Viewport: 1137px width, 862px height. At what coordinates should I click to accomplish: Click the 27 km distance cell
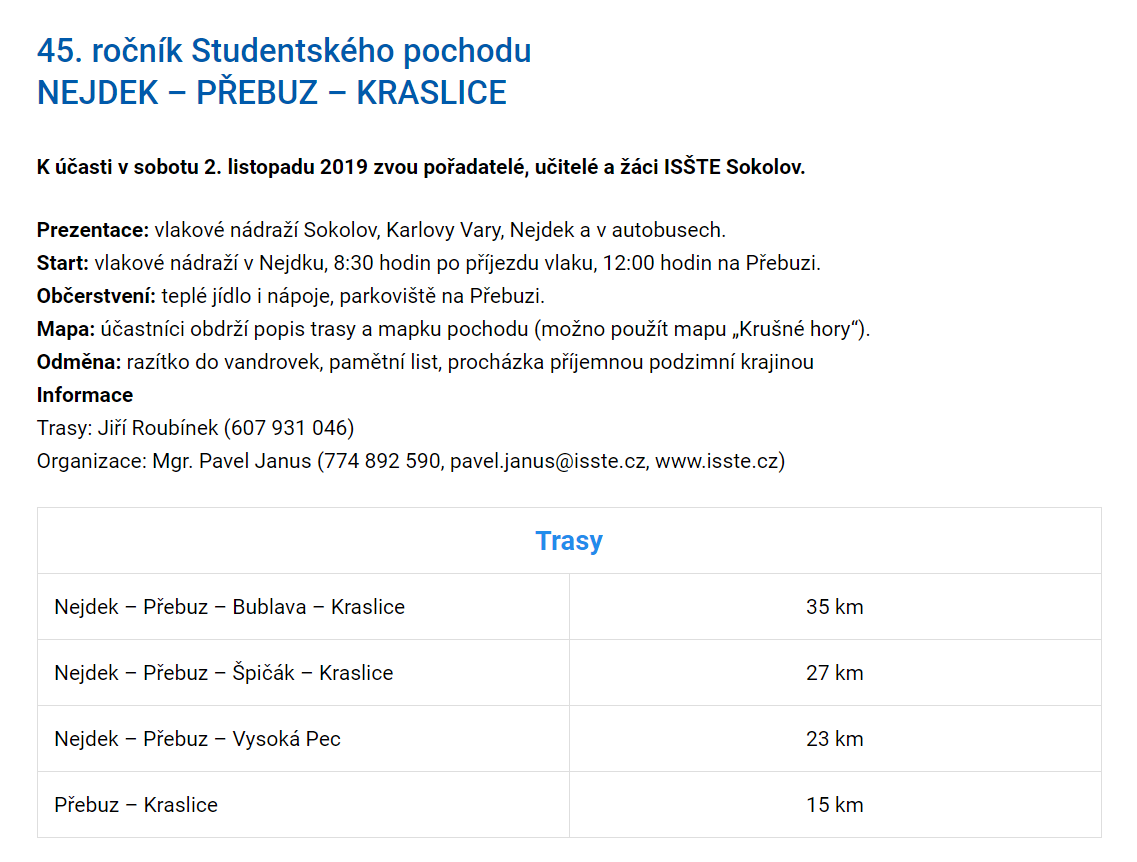835,673
